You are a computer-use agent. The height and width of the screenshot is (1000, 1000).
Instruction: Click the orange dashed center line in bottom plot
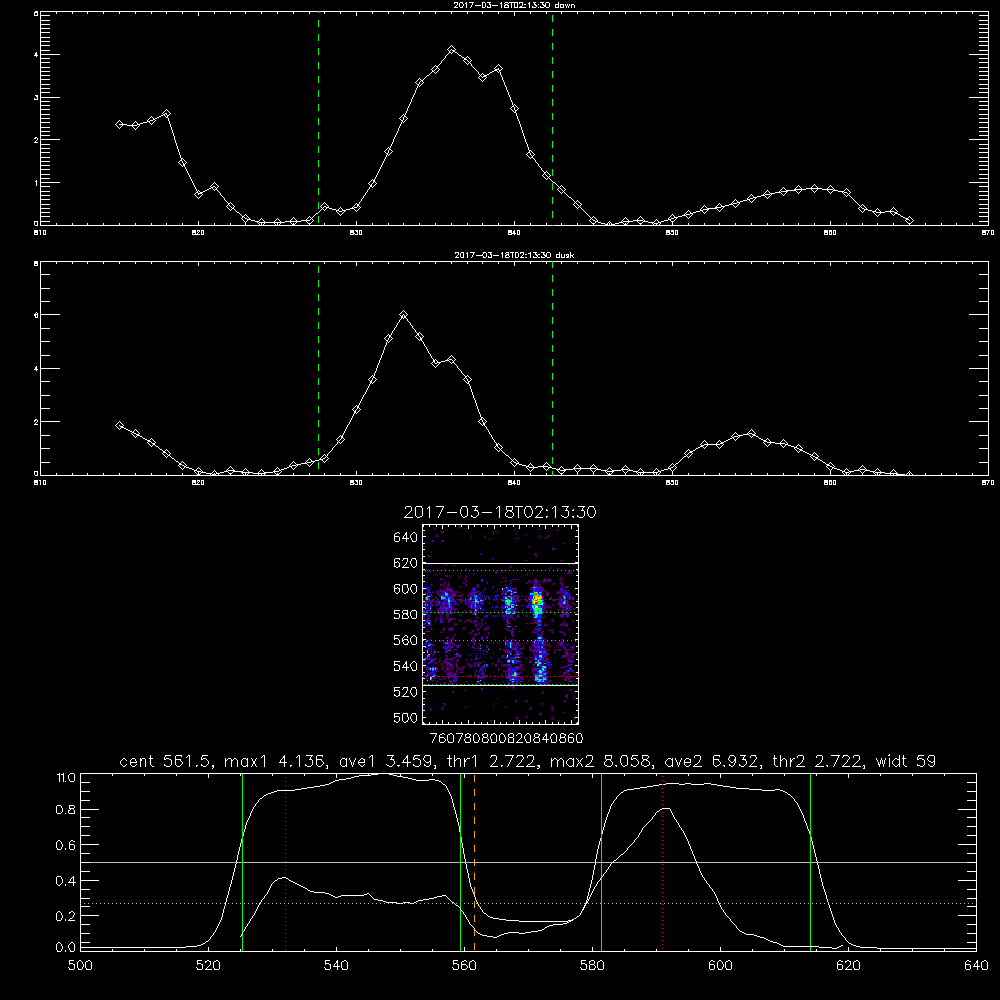tap(474, 862)
